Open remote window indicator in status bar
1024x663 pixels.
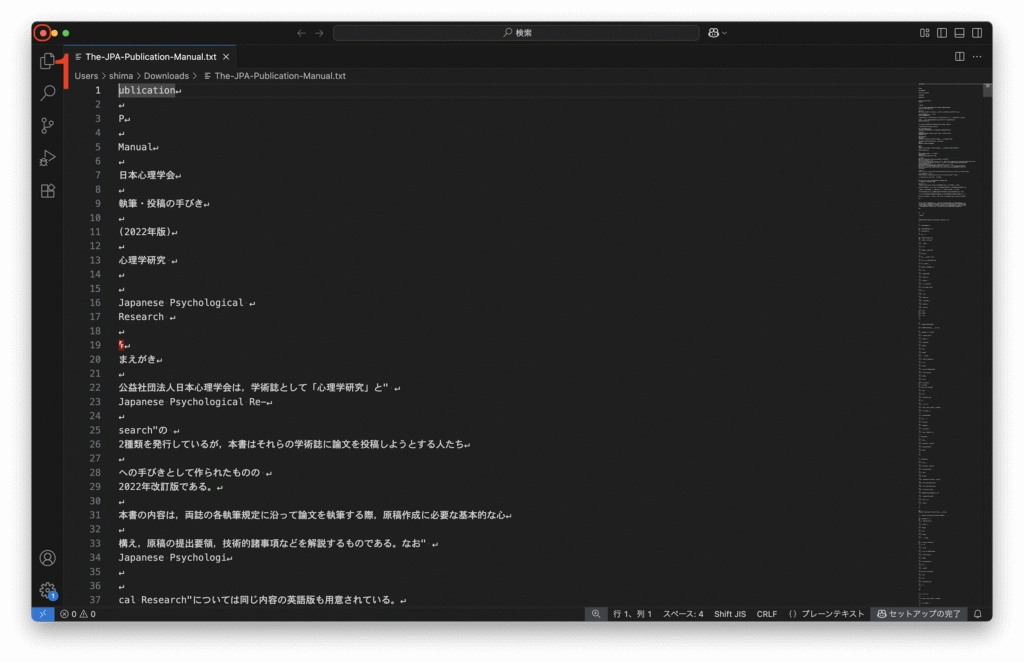coord(42,614)
